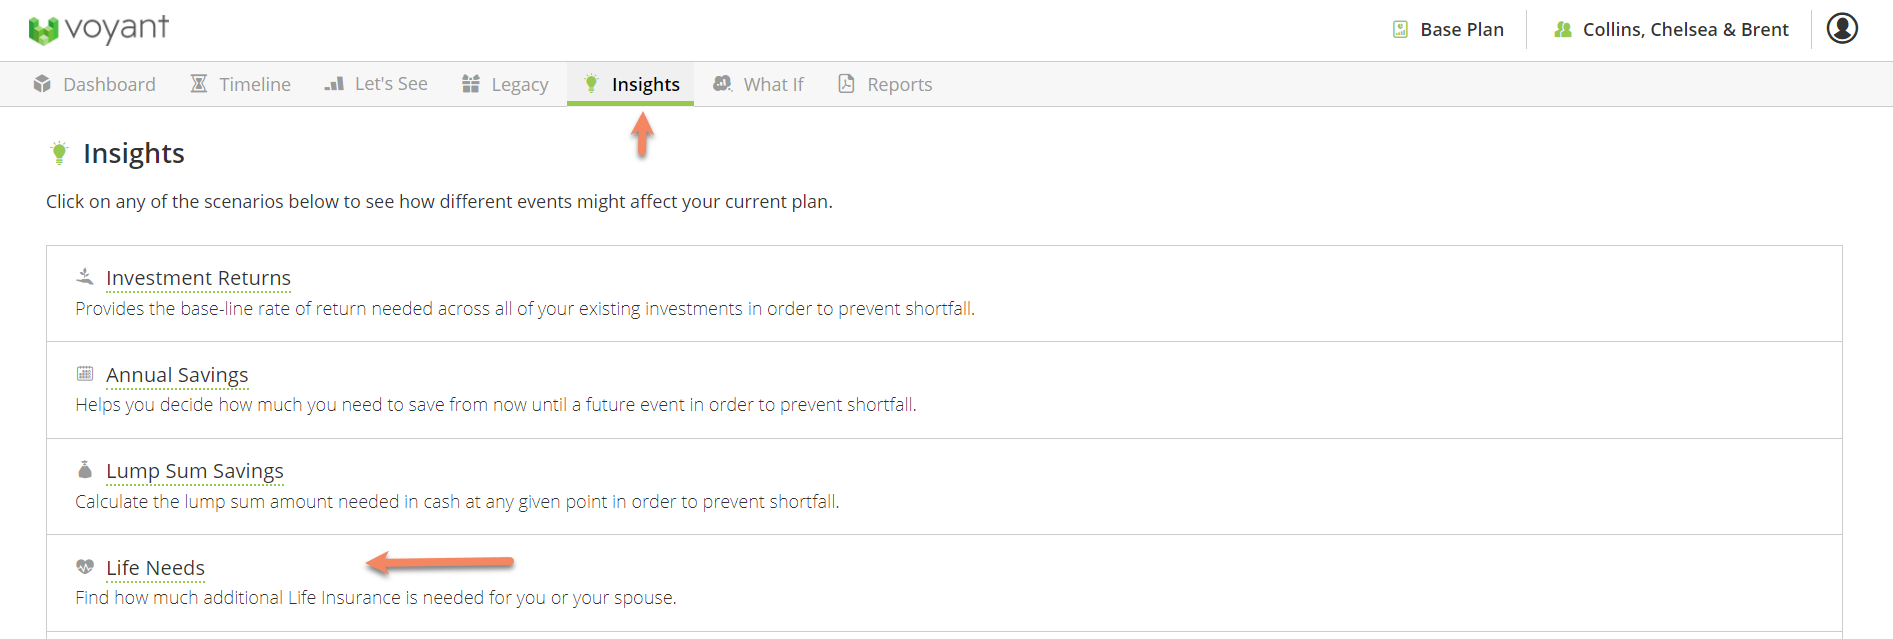
Task: Switch to the Timeline tab
Action: (240, 84)
